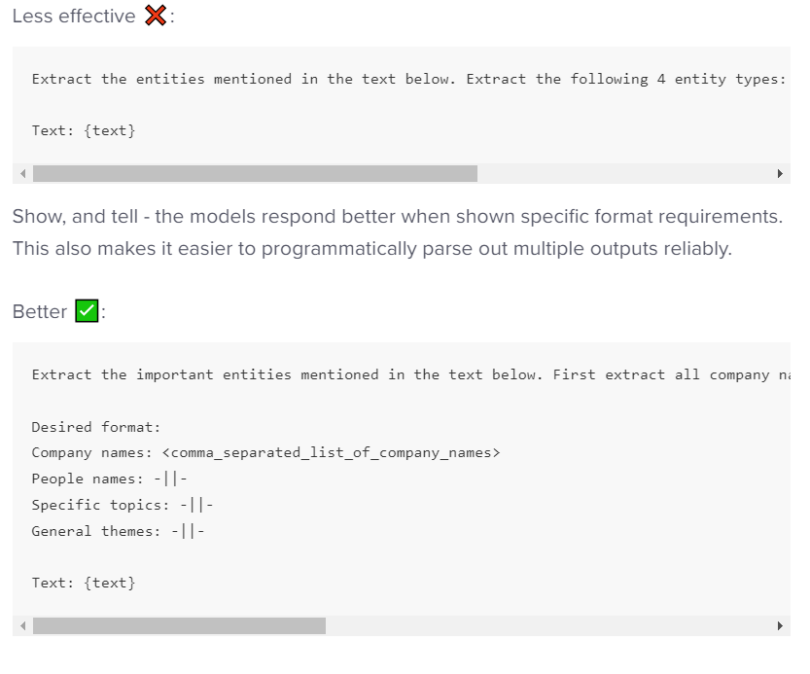
Task: Click the first code block prompt text
Action: point(400,78)
